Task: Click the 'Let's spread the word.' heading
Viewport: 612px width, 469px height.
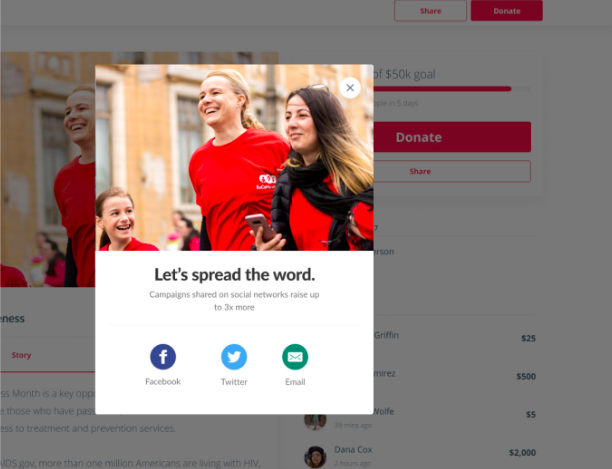Action: (x=235, y=275)
